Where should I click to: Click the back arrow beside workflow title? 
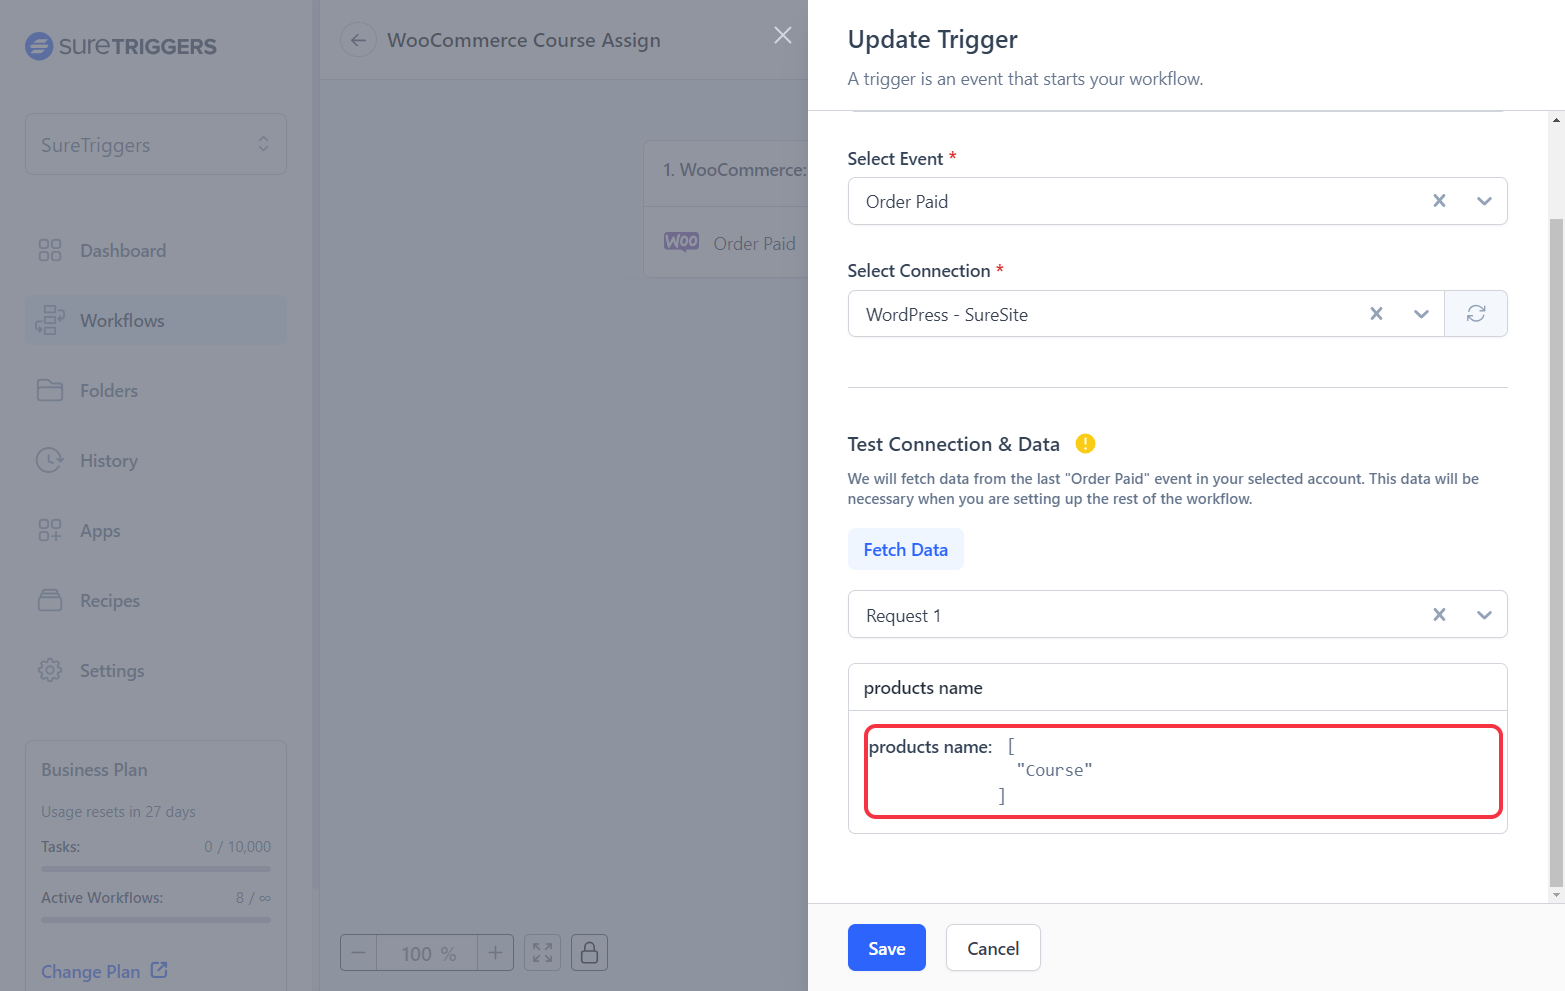358,40
